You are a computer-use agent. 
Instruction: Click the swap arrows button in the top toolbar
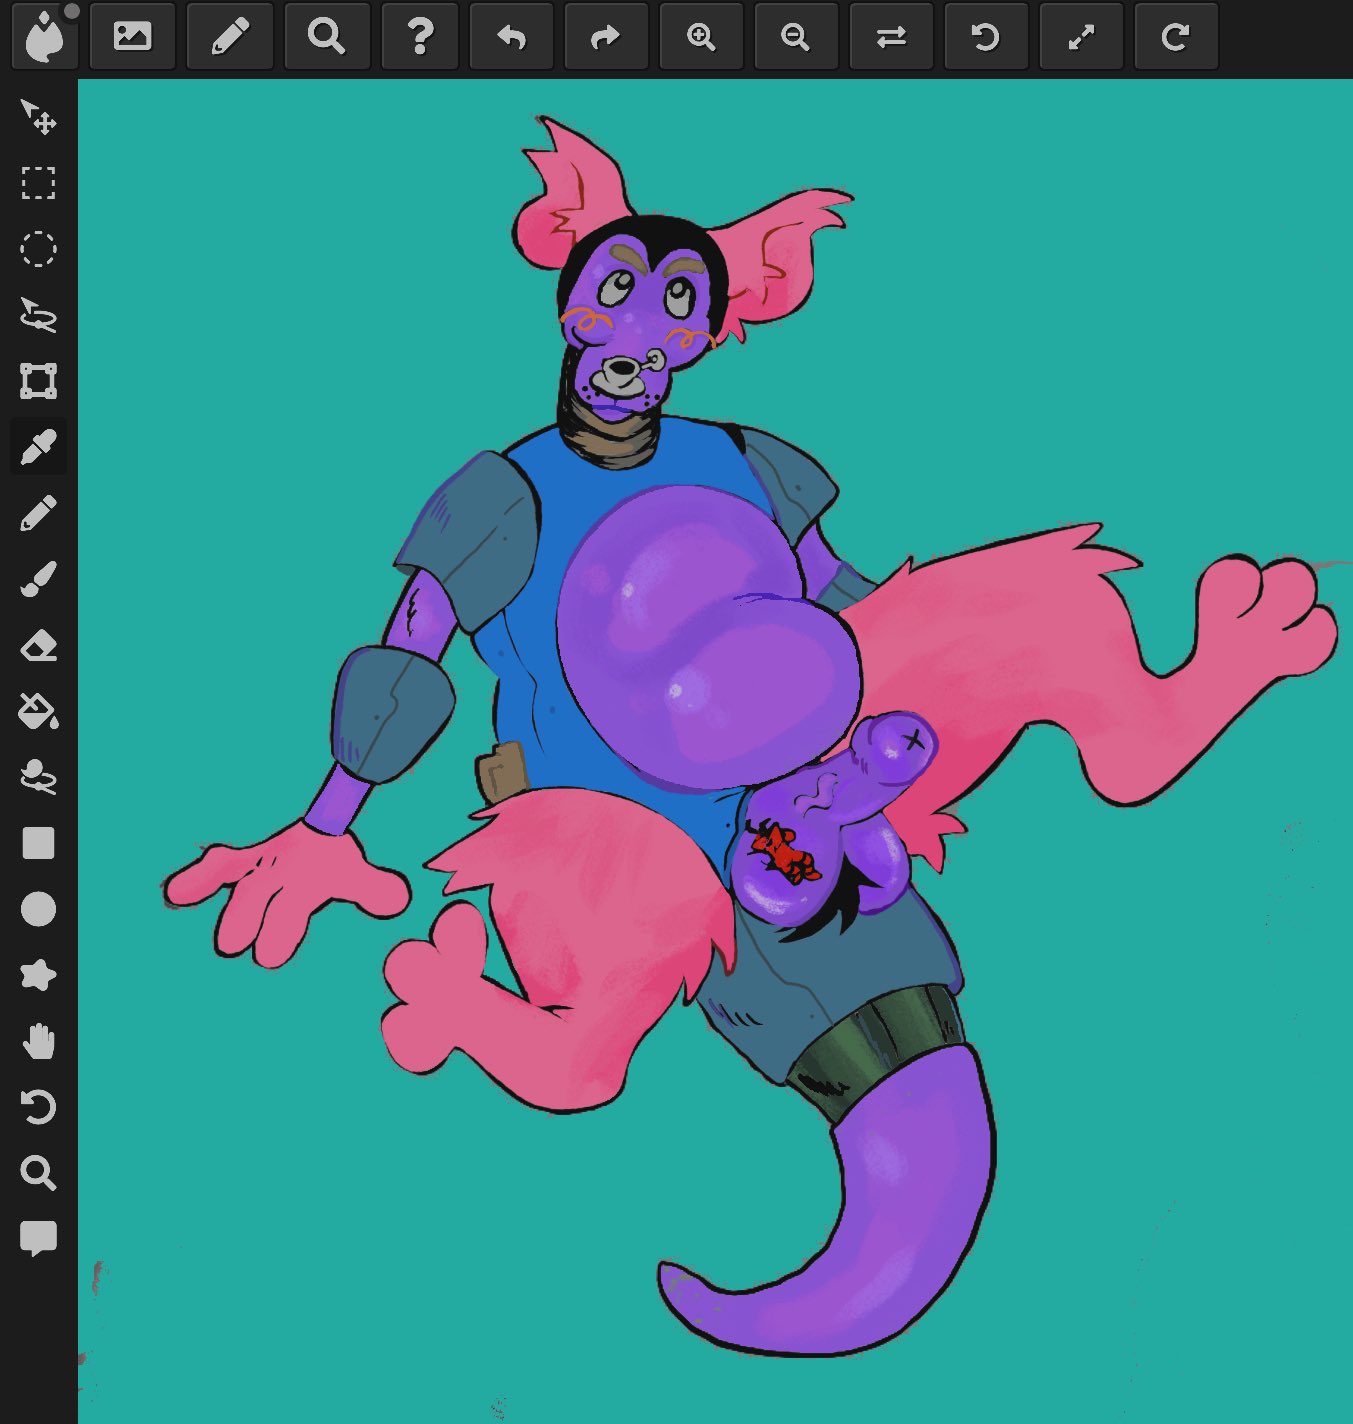click(891, 36)
